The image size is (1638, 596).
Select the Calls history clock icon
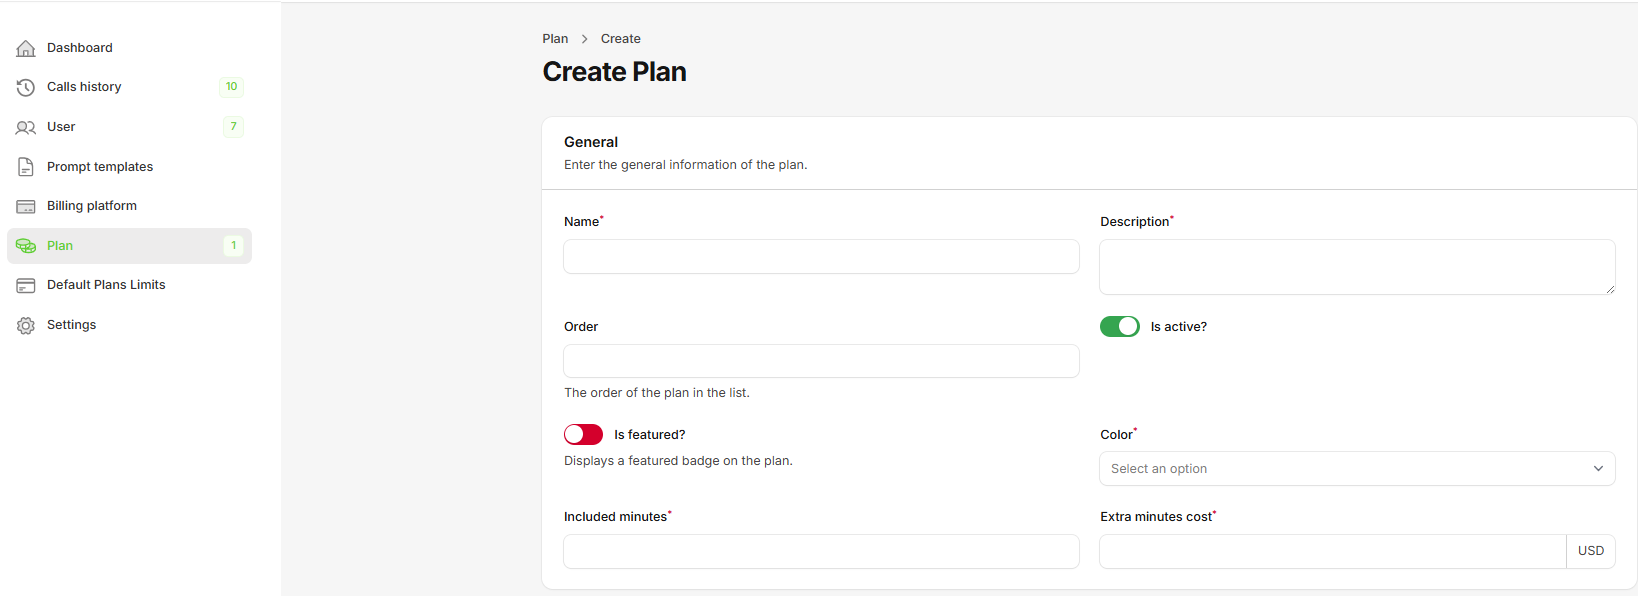click(25, 87)
